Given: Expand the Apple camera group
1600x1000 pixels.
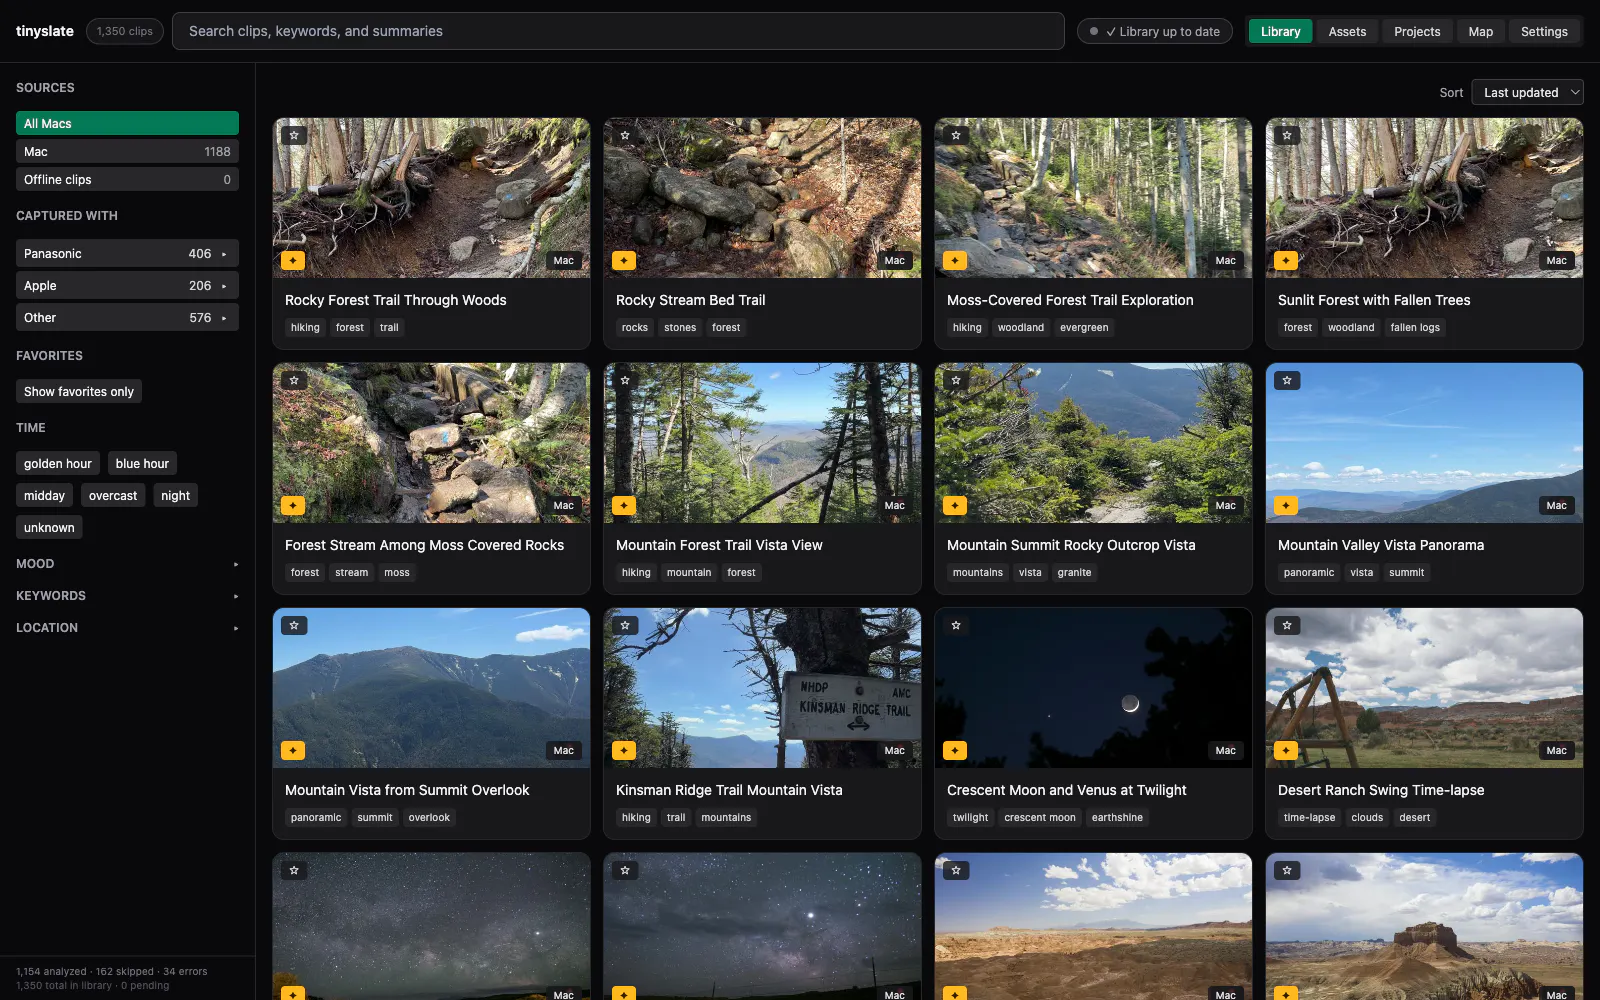Looking at the screenshot, I should pyautogui.click(x=127, y=285).
